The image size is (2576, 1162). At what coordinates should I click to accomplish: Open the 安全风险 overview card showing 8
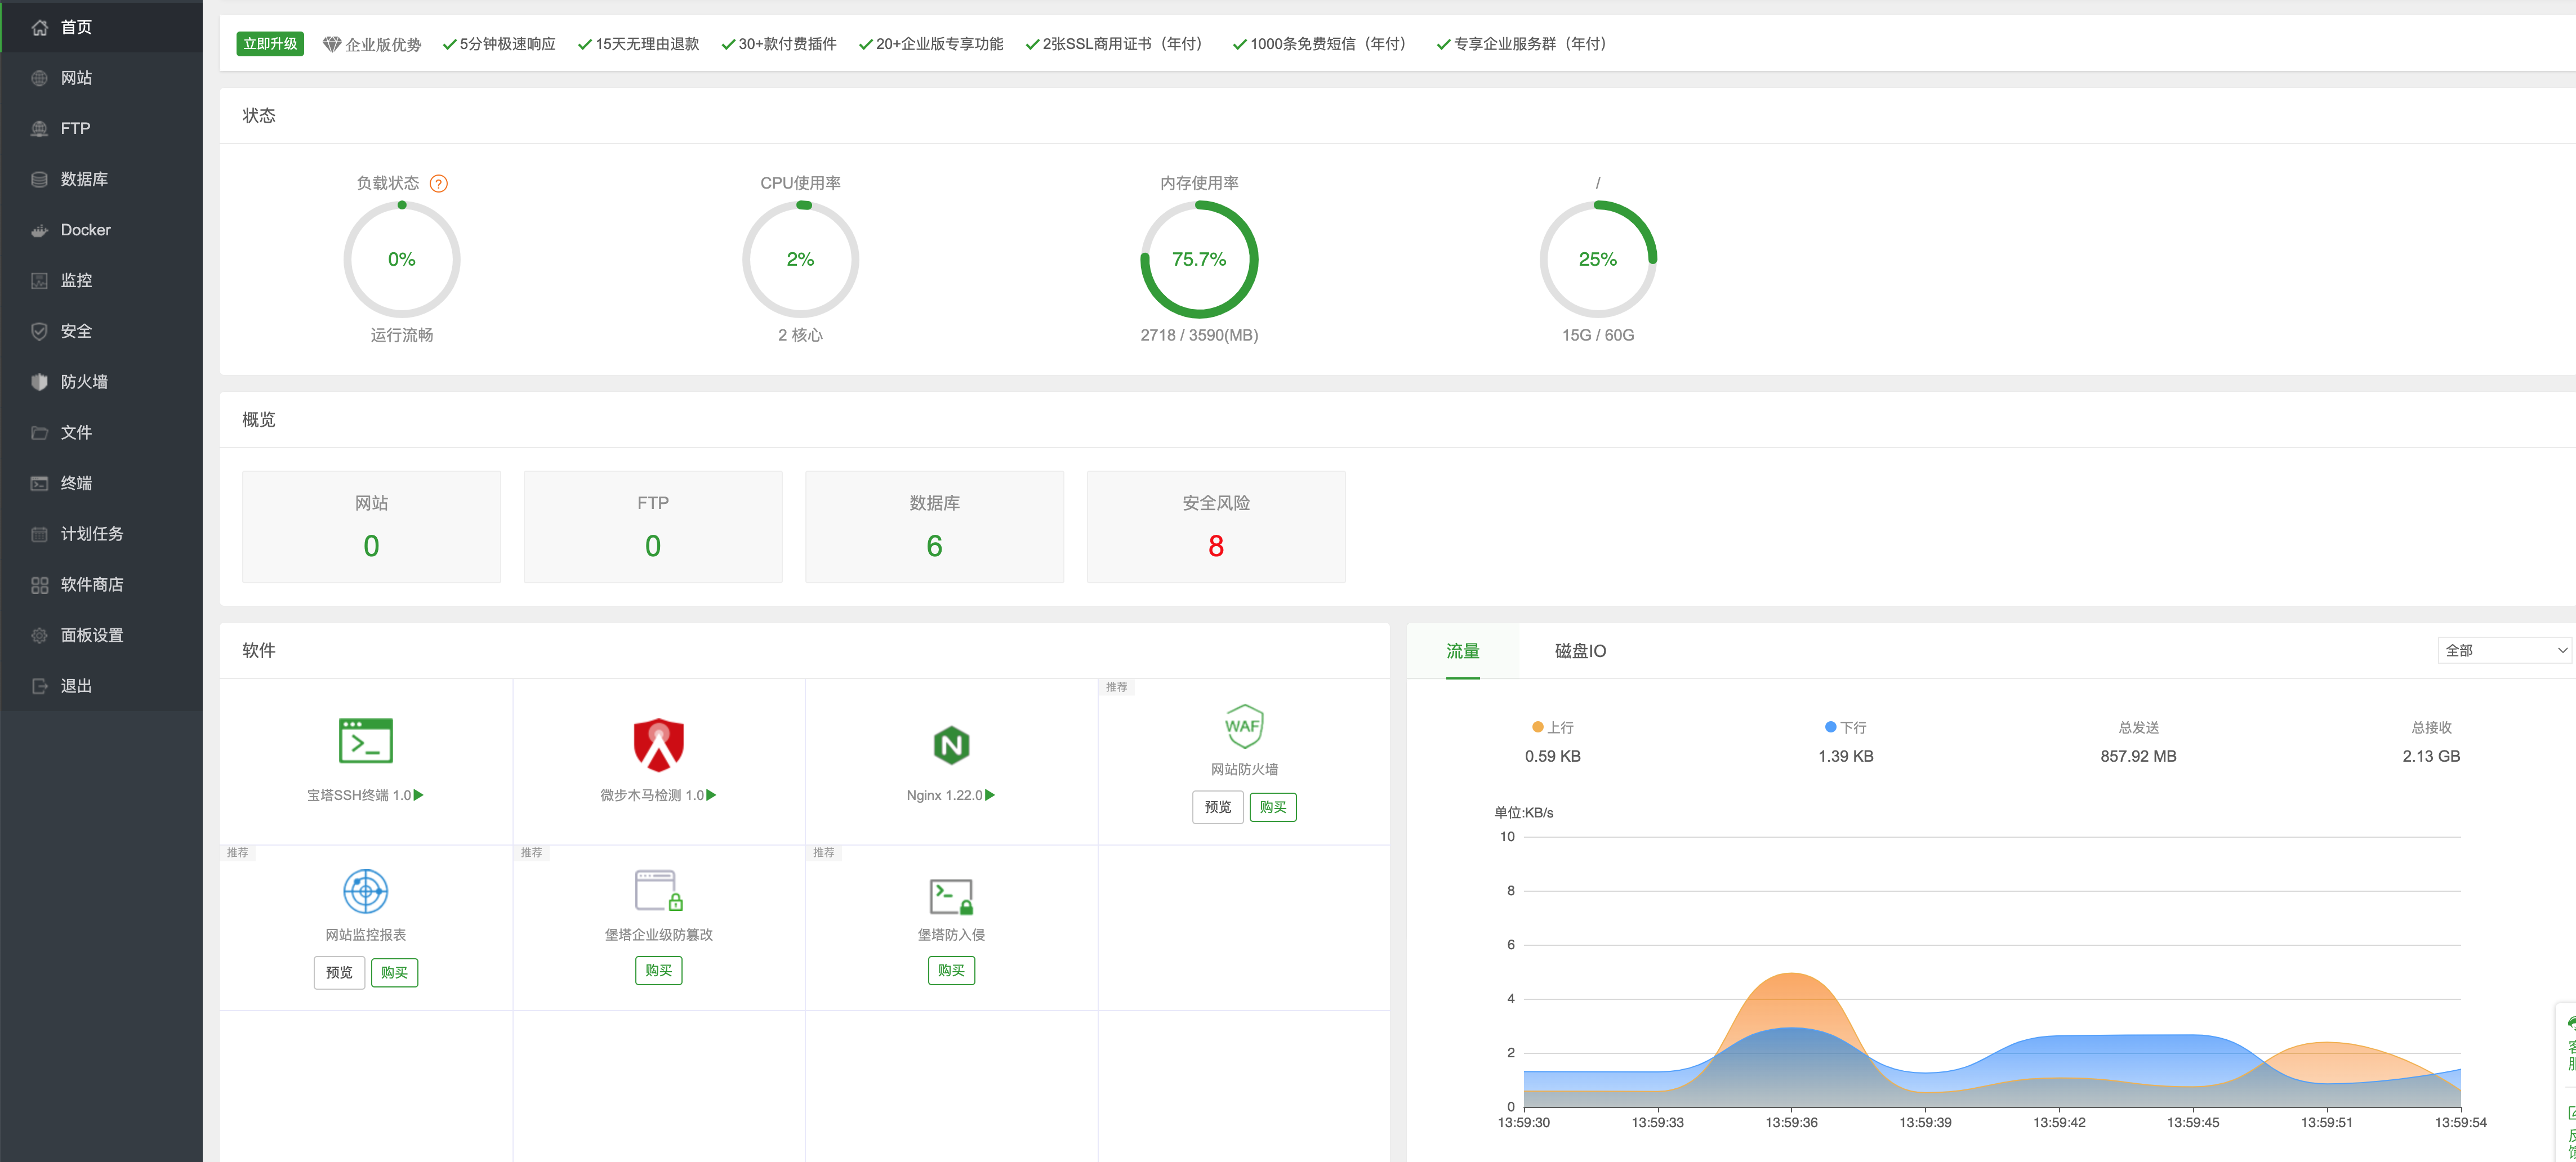tap(1215, 527)
